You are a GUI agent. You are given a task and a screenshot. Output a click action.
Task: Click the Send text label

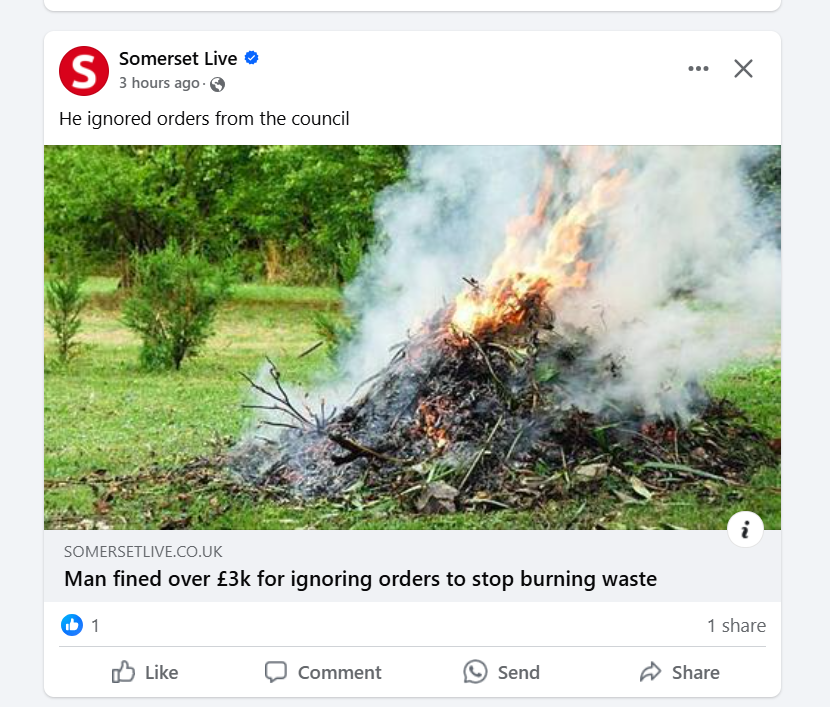pos(518,673)
